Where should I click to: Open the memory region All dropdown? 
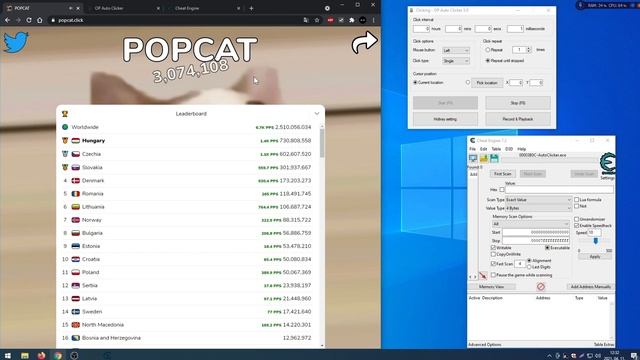click(531, 224)
